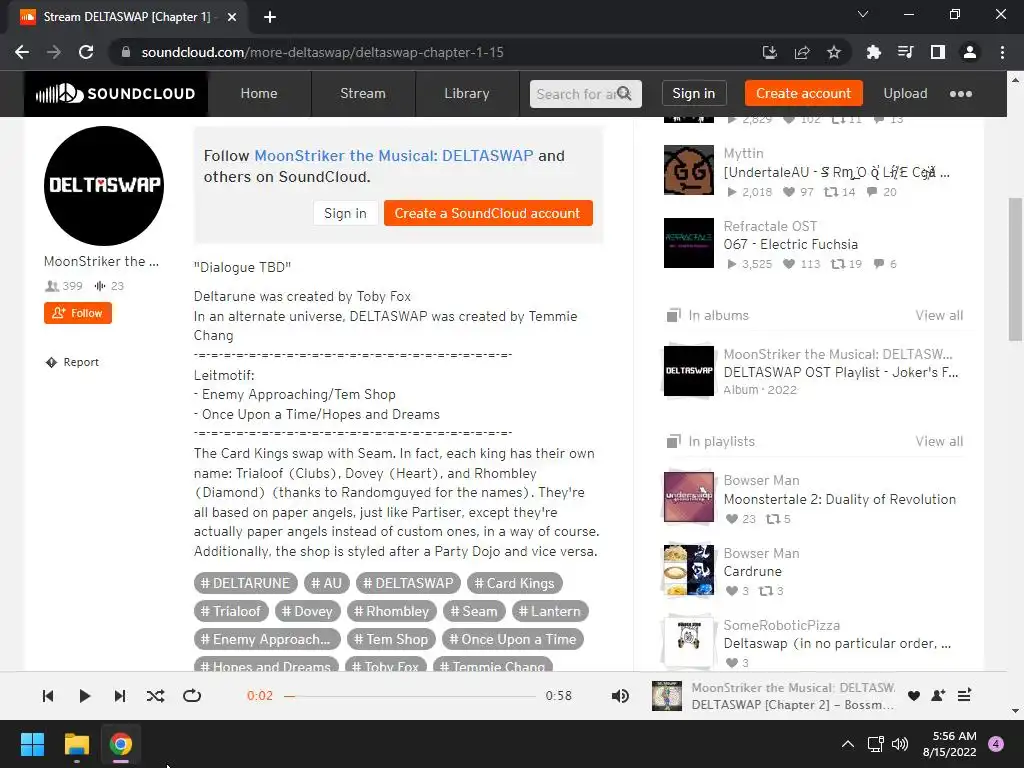Toggle the Chrome side panel

[938, 52]
